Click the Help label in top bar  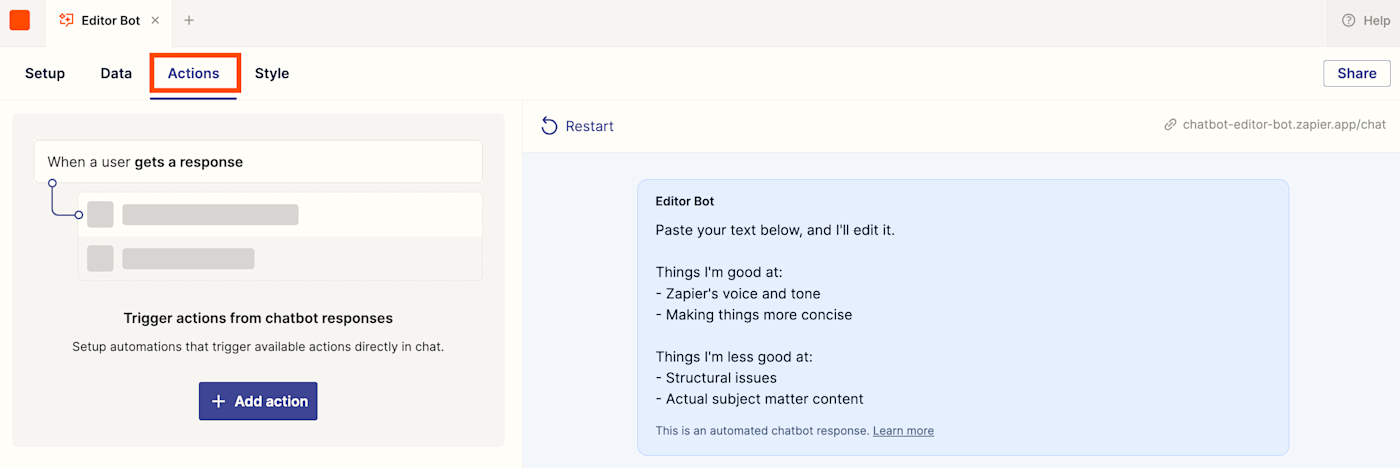(x=1377, y=20)
